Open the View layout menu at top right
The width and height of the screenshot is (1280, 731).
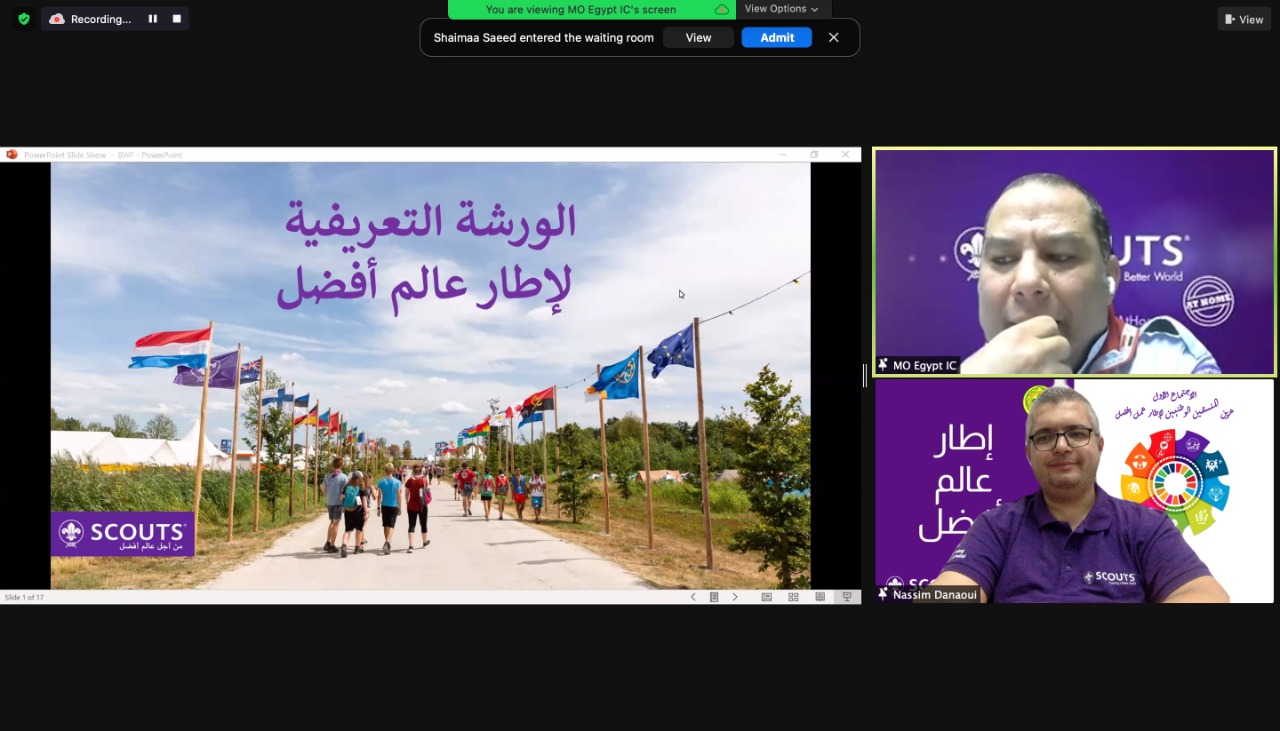(1243, 19)
